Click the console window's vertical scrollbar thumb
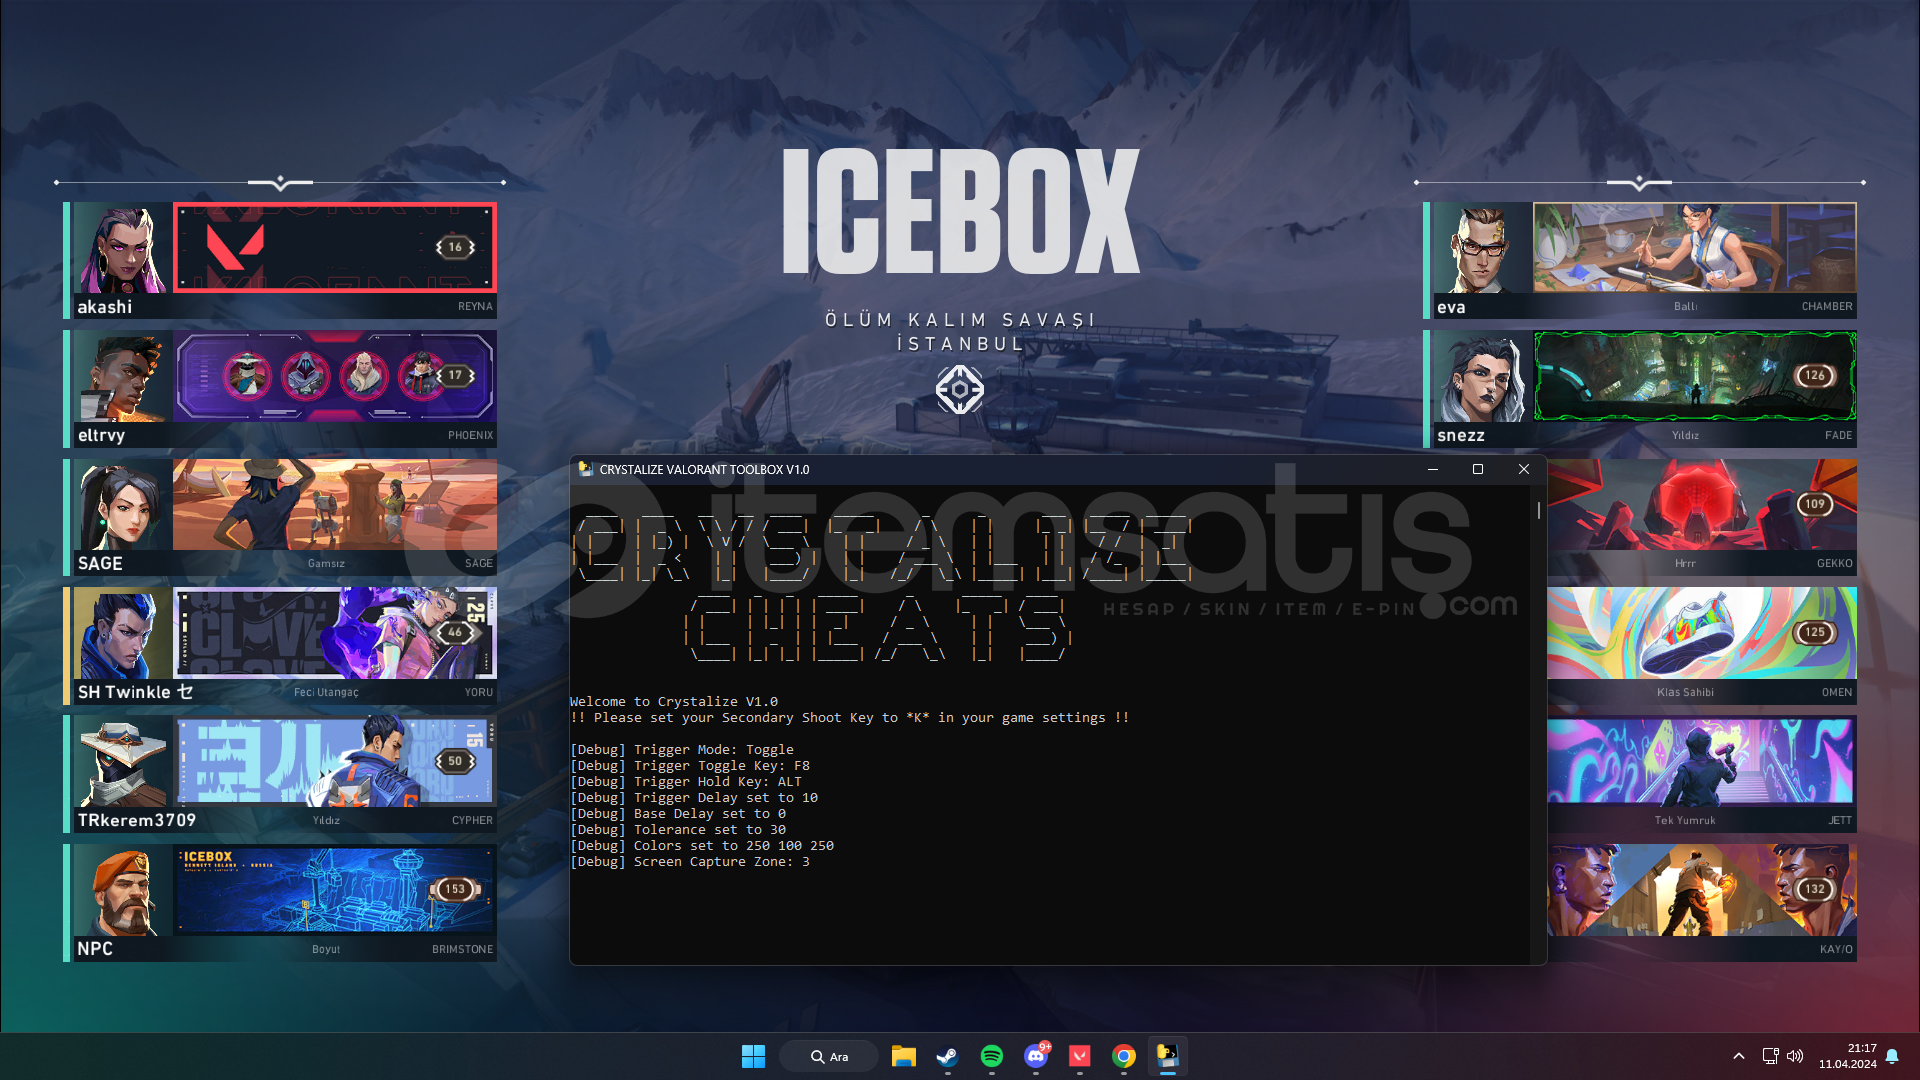Viewport: 1920px width, 1080px height. (1538, 510)
